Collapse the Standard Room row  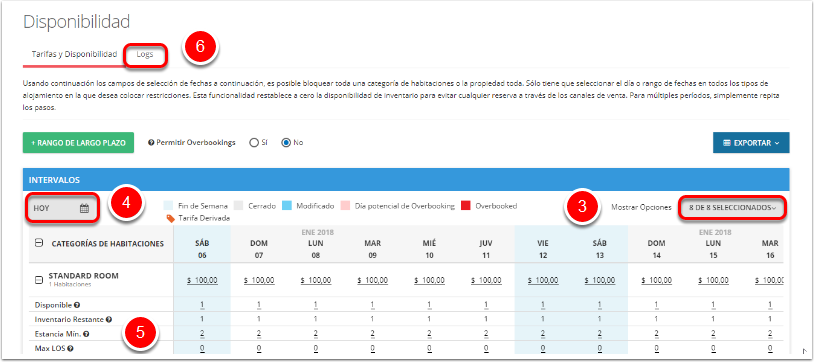coord(38,280)
